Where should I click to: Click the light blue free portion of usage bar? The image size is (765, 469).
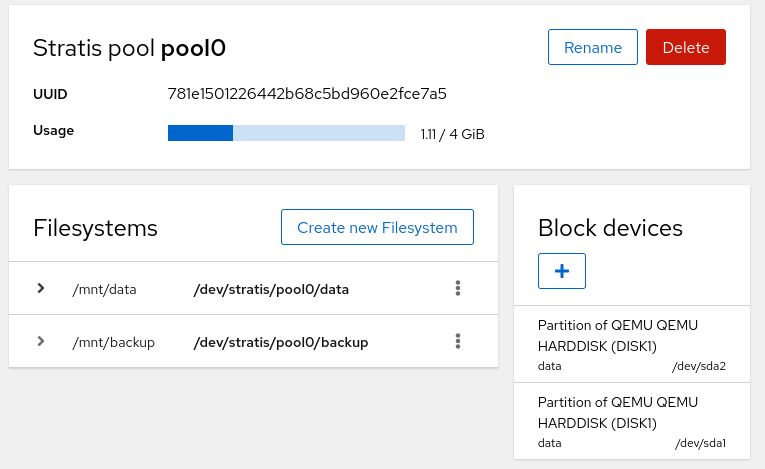[x=318, y=133]
